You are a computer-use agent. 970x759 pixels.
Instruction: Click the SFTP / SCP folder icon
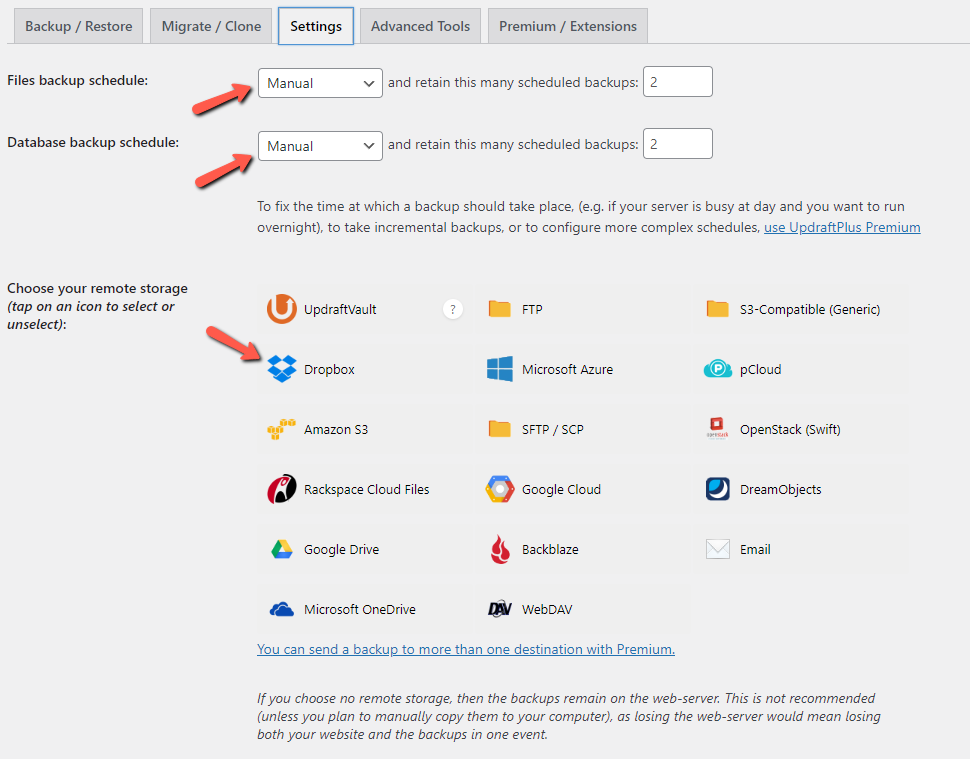[x=499, y=429]
